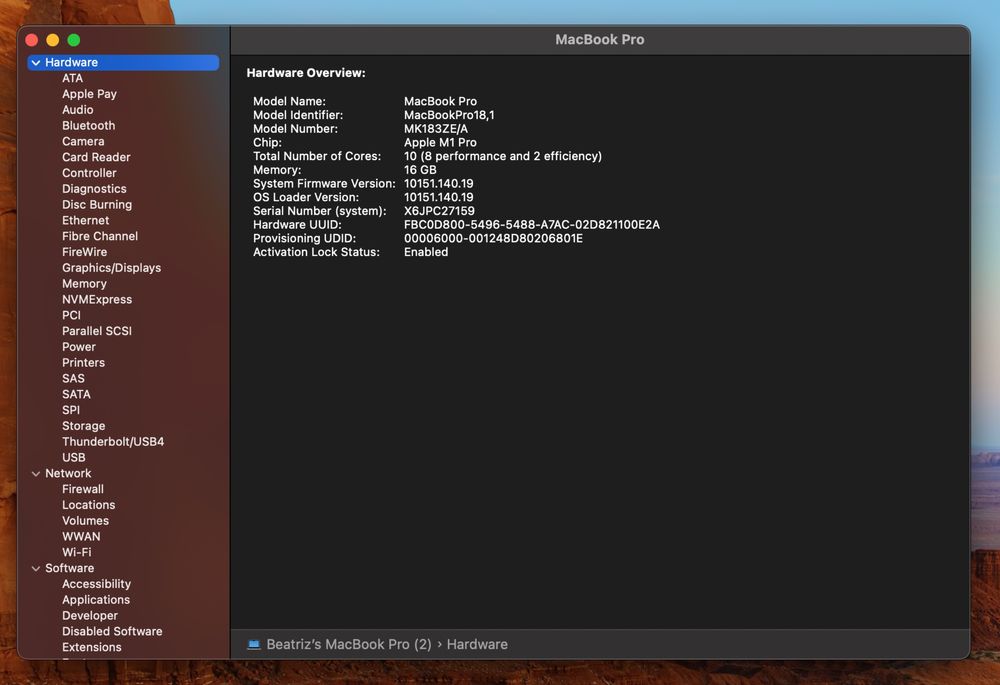The height and width of the screenshot is (685, 1000).
Task: Select Camera in the sidebar
Action: point(83,142)
